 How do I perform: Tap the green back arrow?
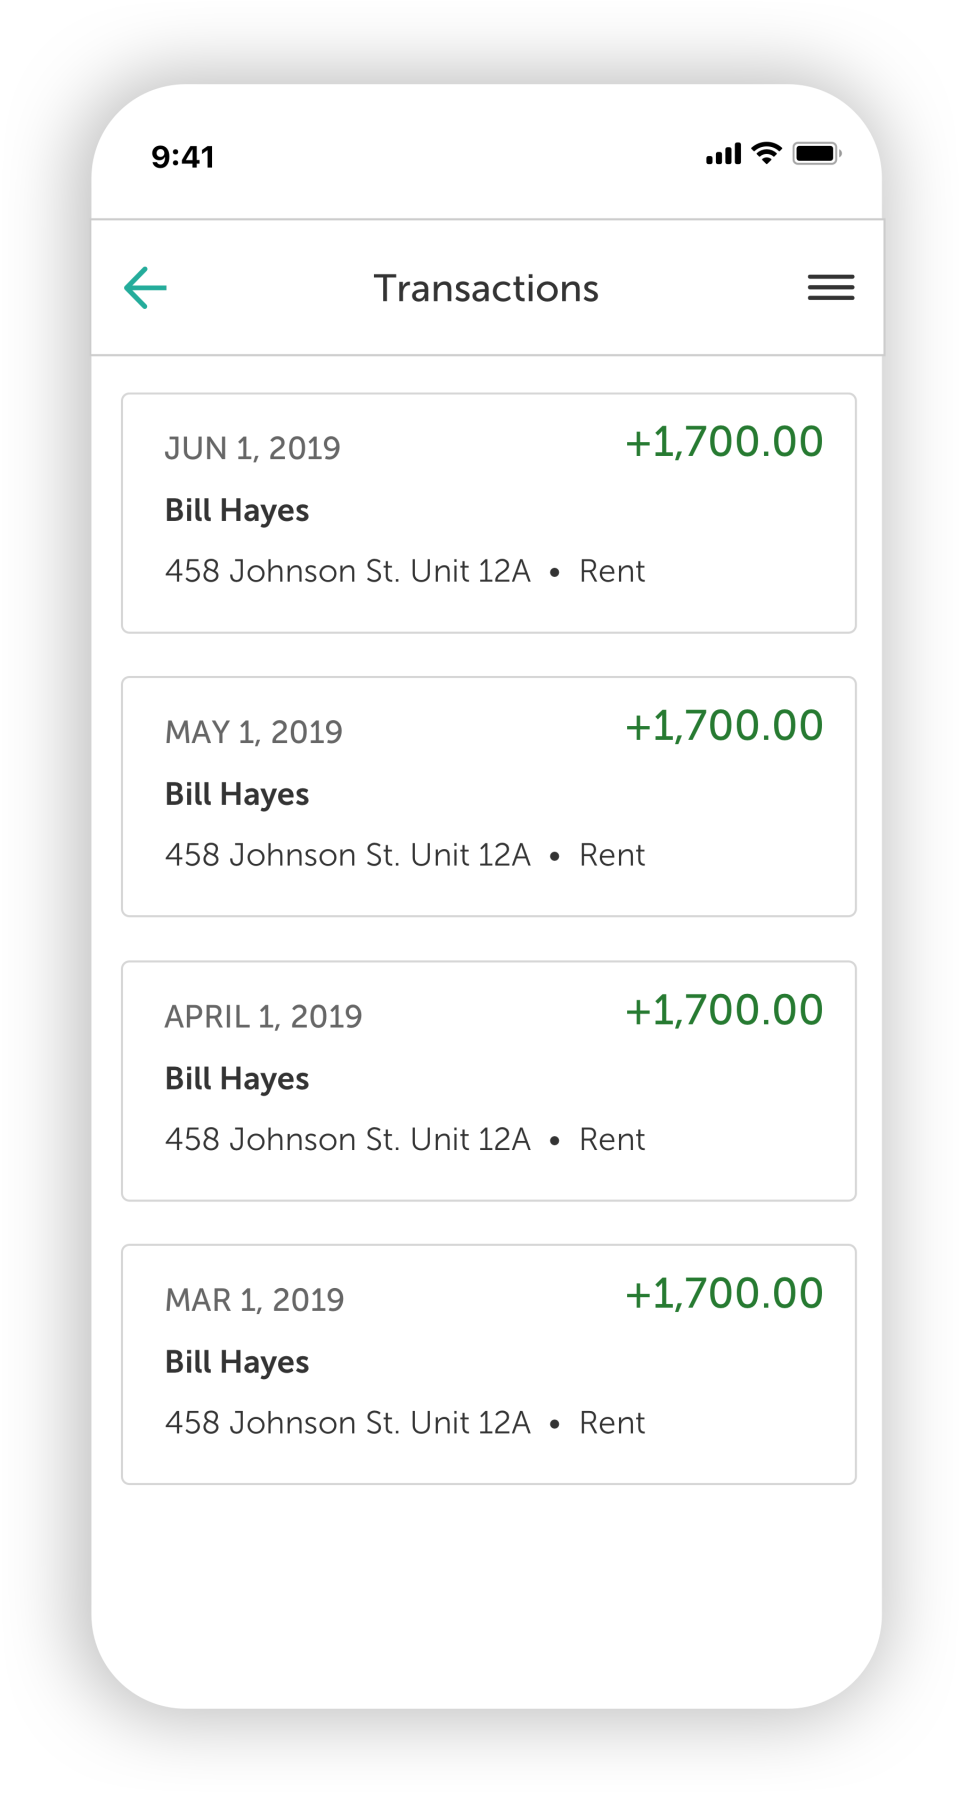146,288
